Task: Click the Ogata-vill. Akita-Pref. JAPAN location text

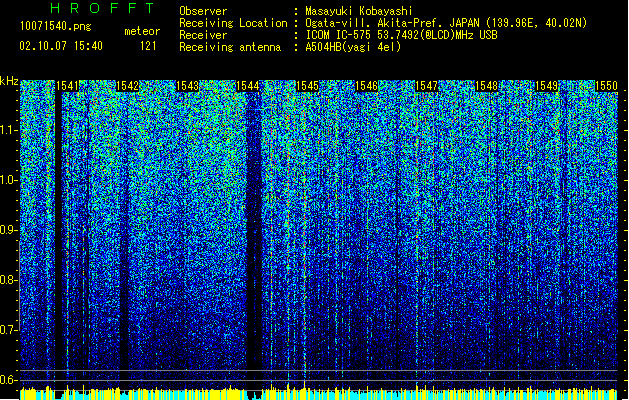Action: coord(446,23)
